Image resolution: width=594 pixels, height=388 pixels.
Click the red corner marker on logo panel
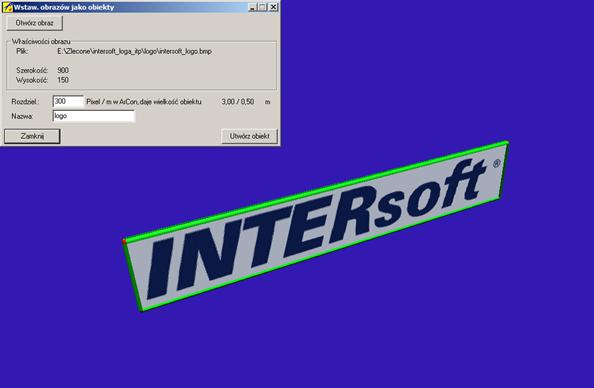pos(124,241)
